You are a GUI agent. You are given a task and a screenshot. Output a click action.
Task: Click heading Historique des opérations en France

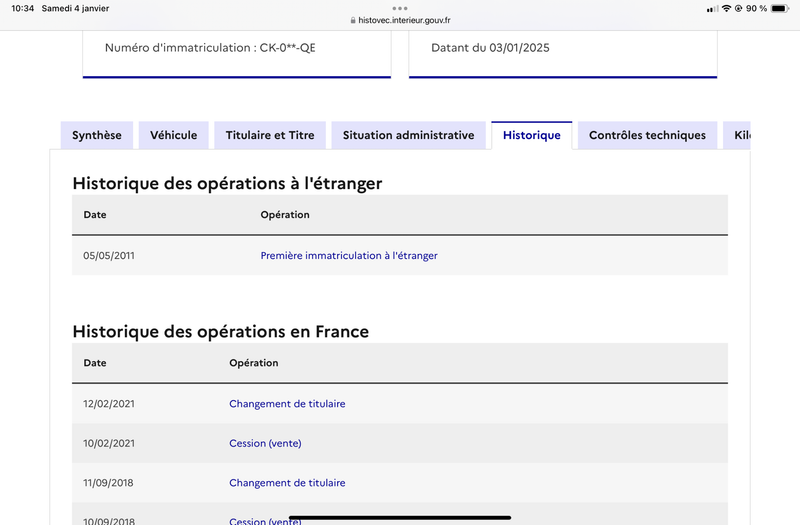220,332
